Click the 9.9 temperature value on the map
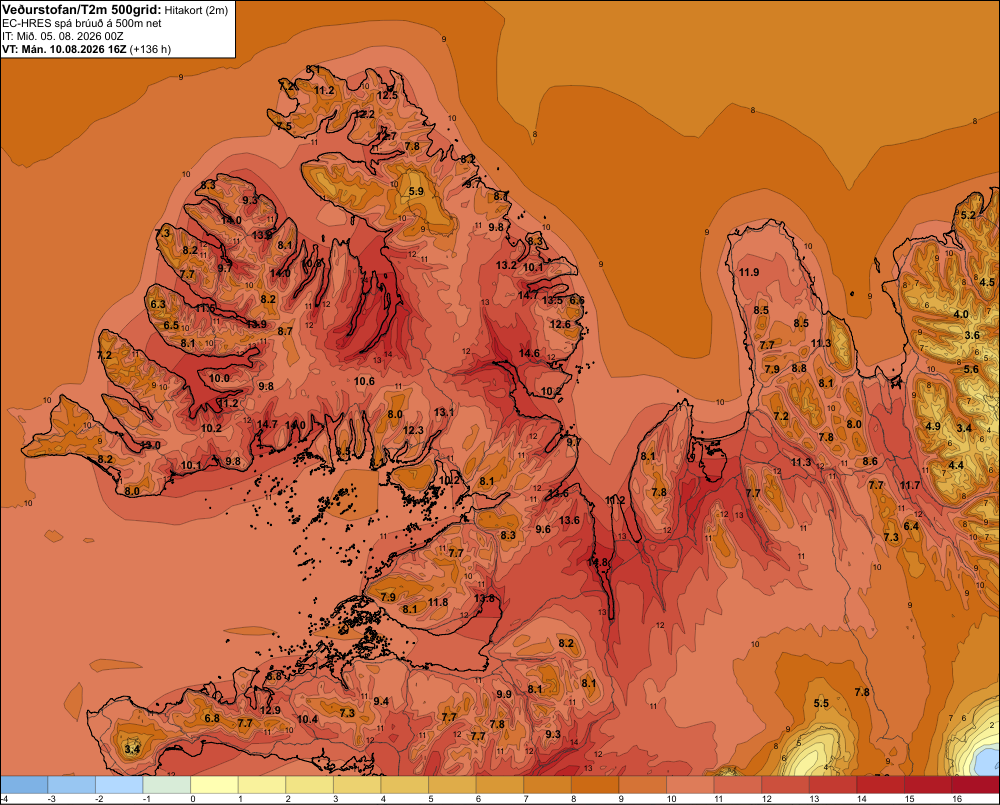Screen dimensions: 1000x805 [504, 694]
